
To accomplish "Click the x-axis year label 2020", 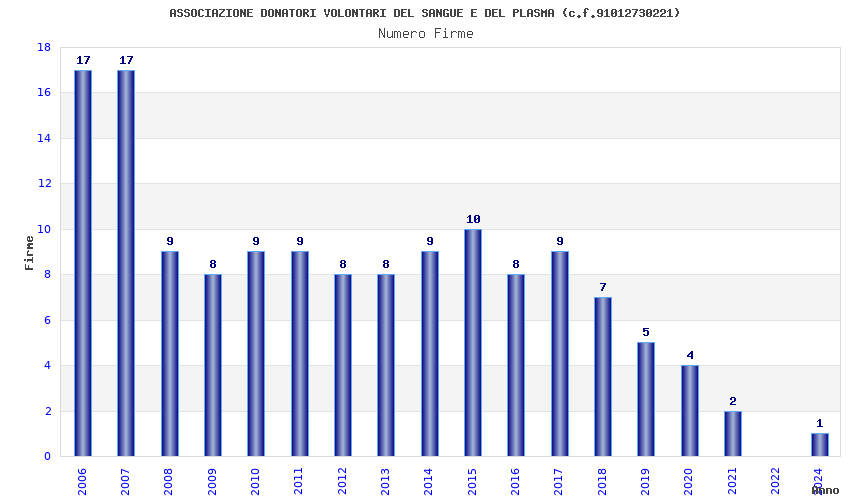I will click(x=688, y=482).
